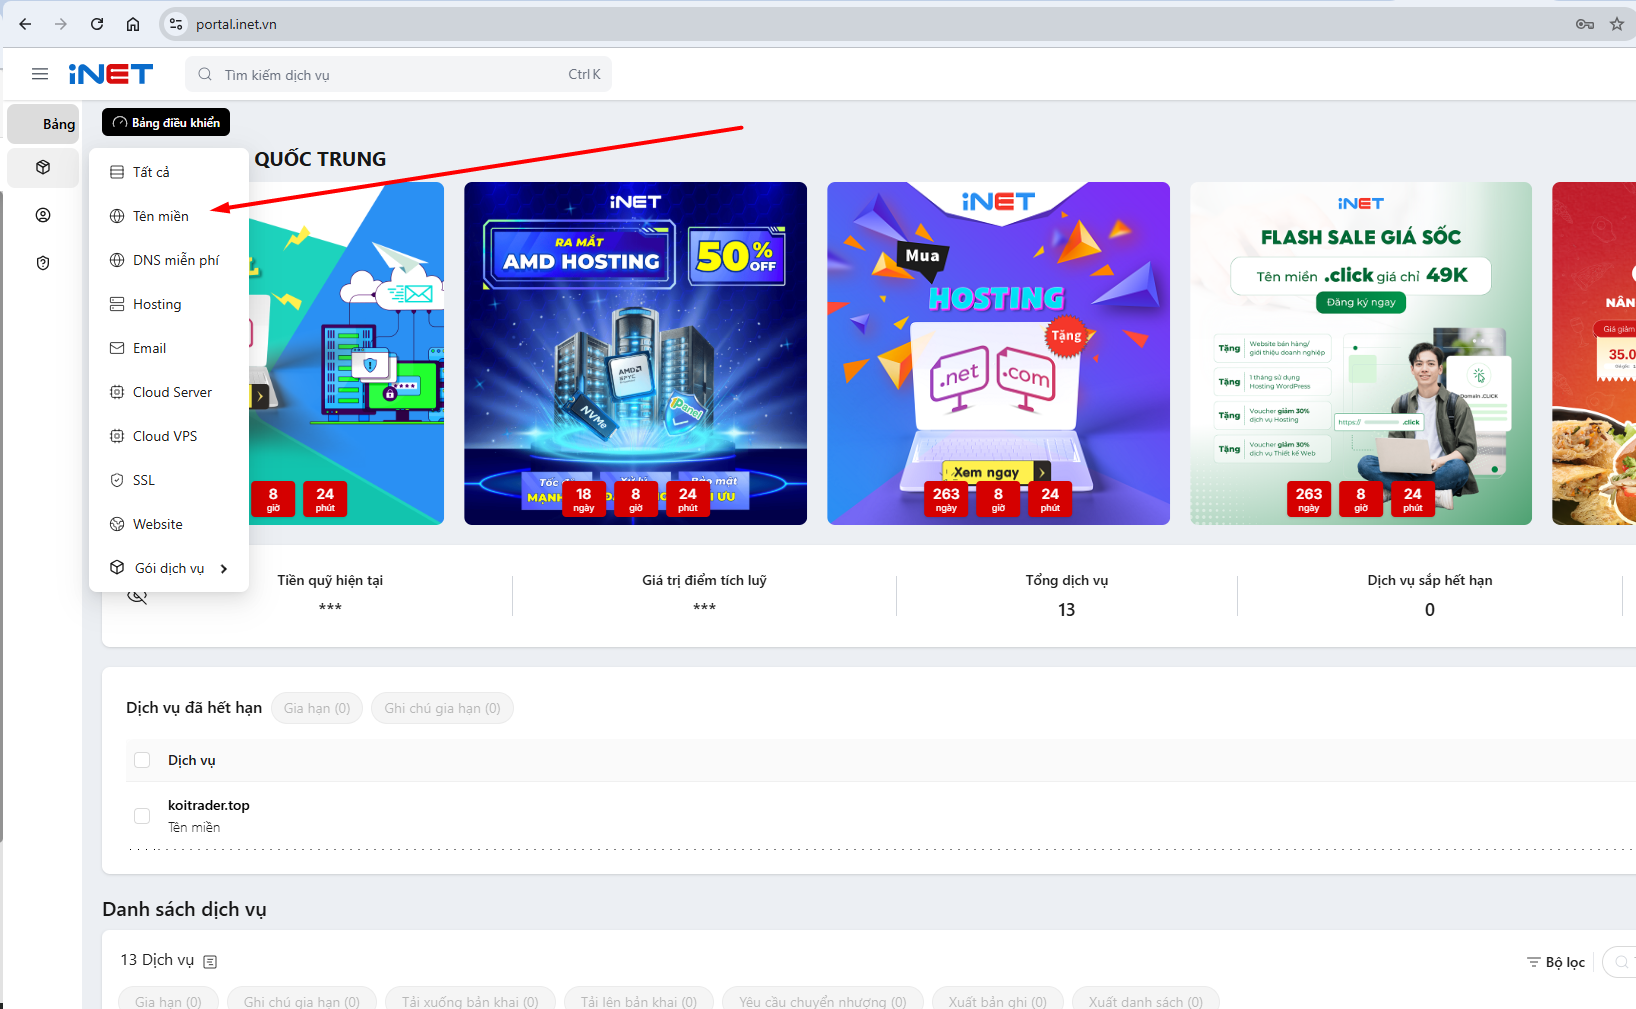Viewport: 1636px width, 1009px height.
Task: Switch to the Gia hạn (0) tab
Action: point(316,708)
